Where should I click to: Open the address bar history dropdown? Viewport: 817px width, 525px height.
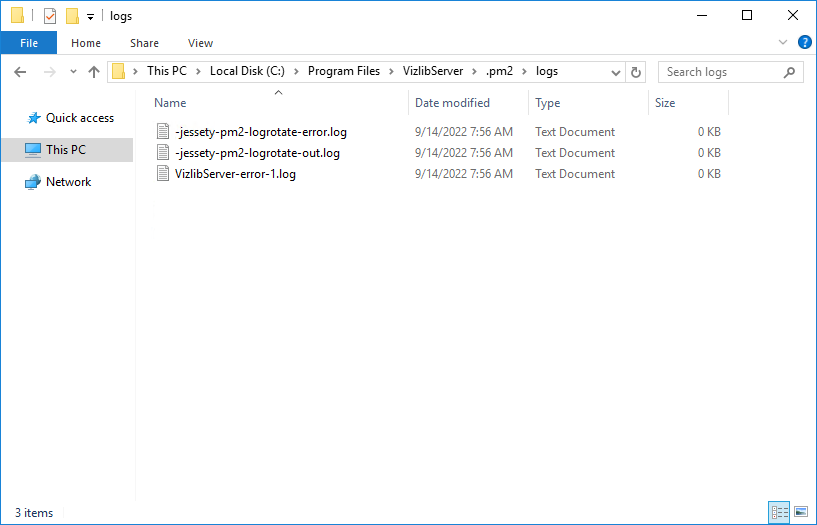pos(615,72)
